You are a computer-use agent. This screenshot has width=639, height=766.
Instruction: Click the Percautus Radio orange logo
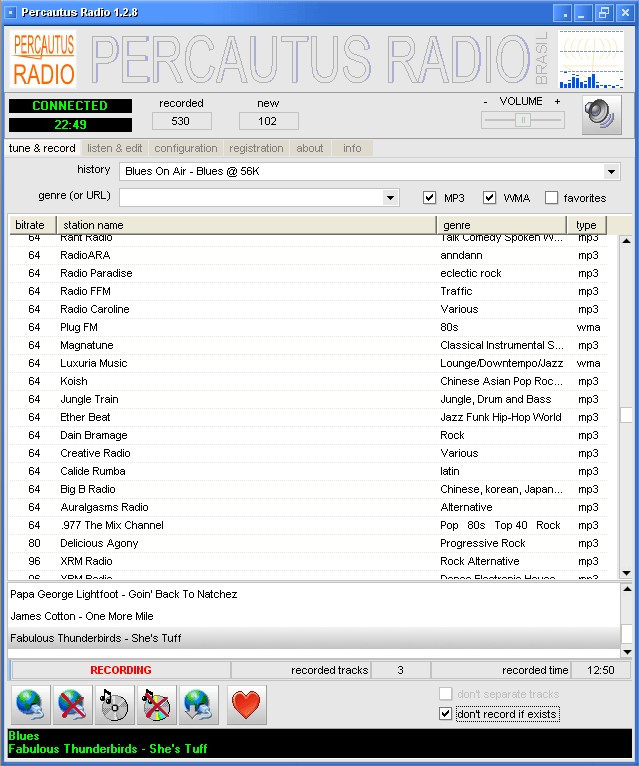[x=43, y=59]
